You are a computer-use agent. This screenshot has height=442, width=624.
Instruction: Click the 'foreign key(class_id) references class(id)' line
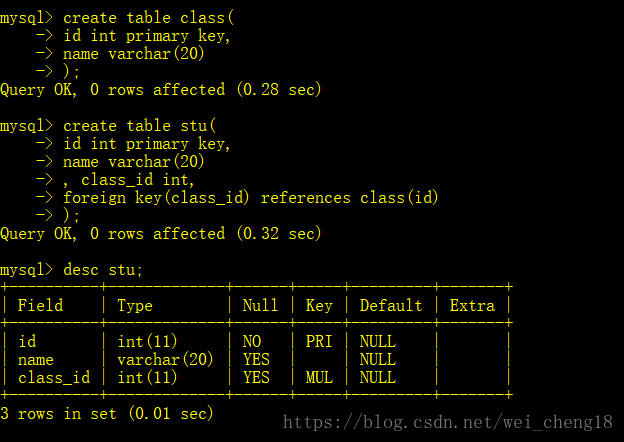coord(251,198)
